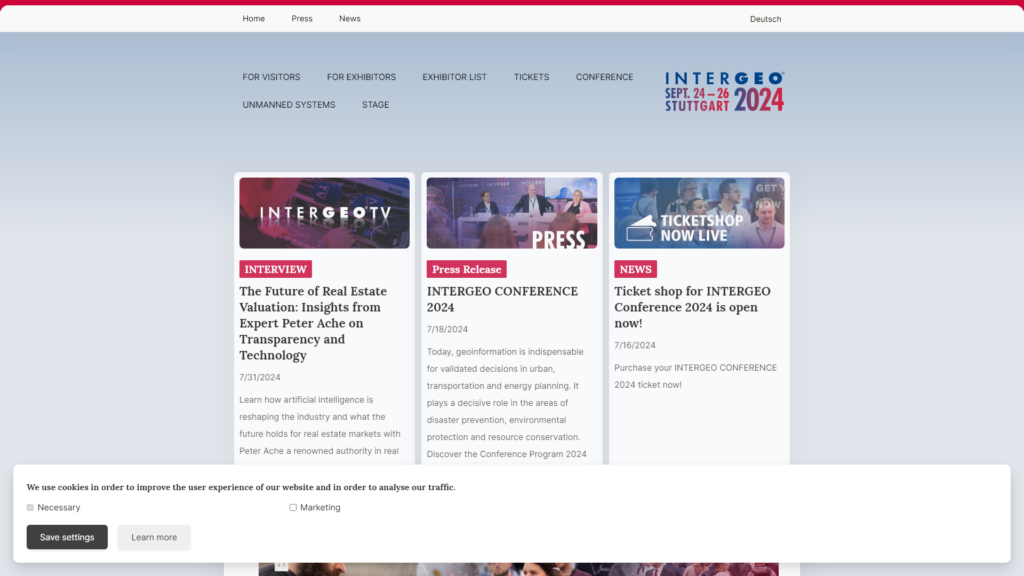This screenshot has width=1024, height=576.
Task: Open the Ticketshop Now Live thumbnail
Action: [x=699, y=213]
